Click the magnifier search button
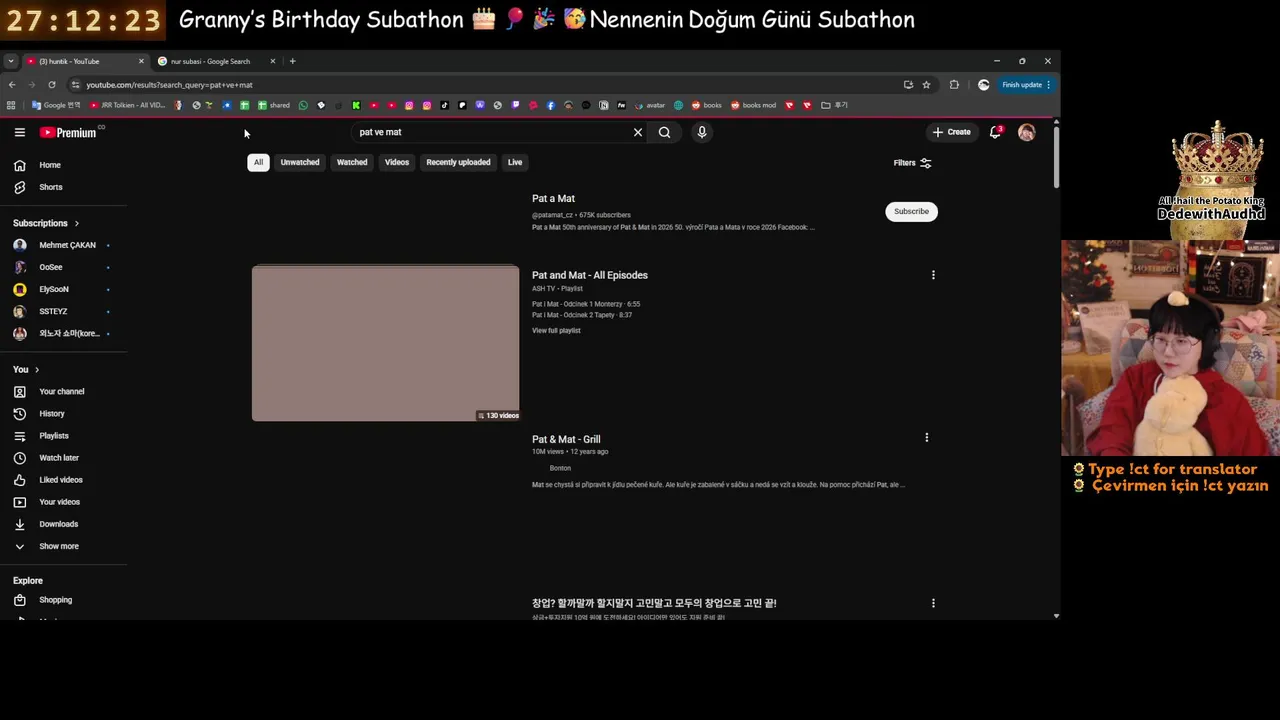The height and width of the screenshot is (720, 1280). click(x=664, y=132)
